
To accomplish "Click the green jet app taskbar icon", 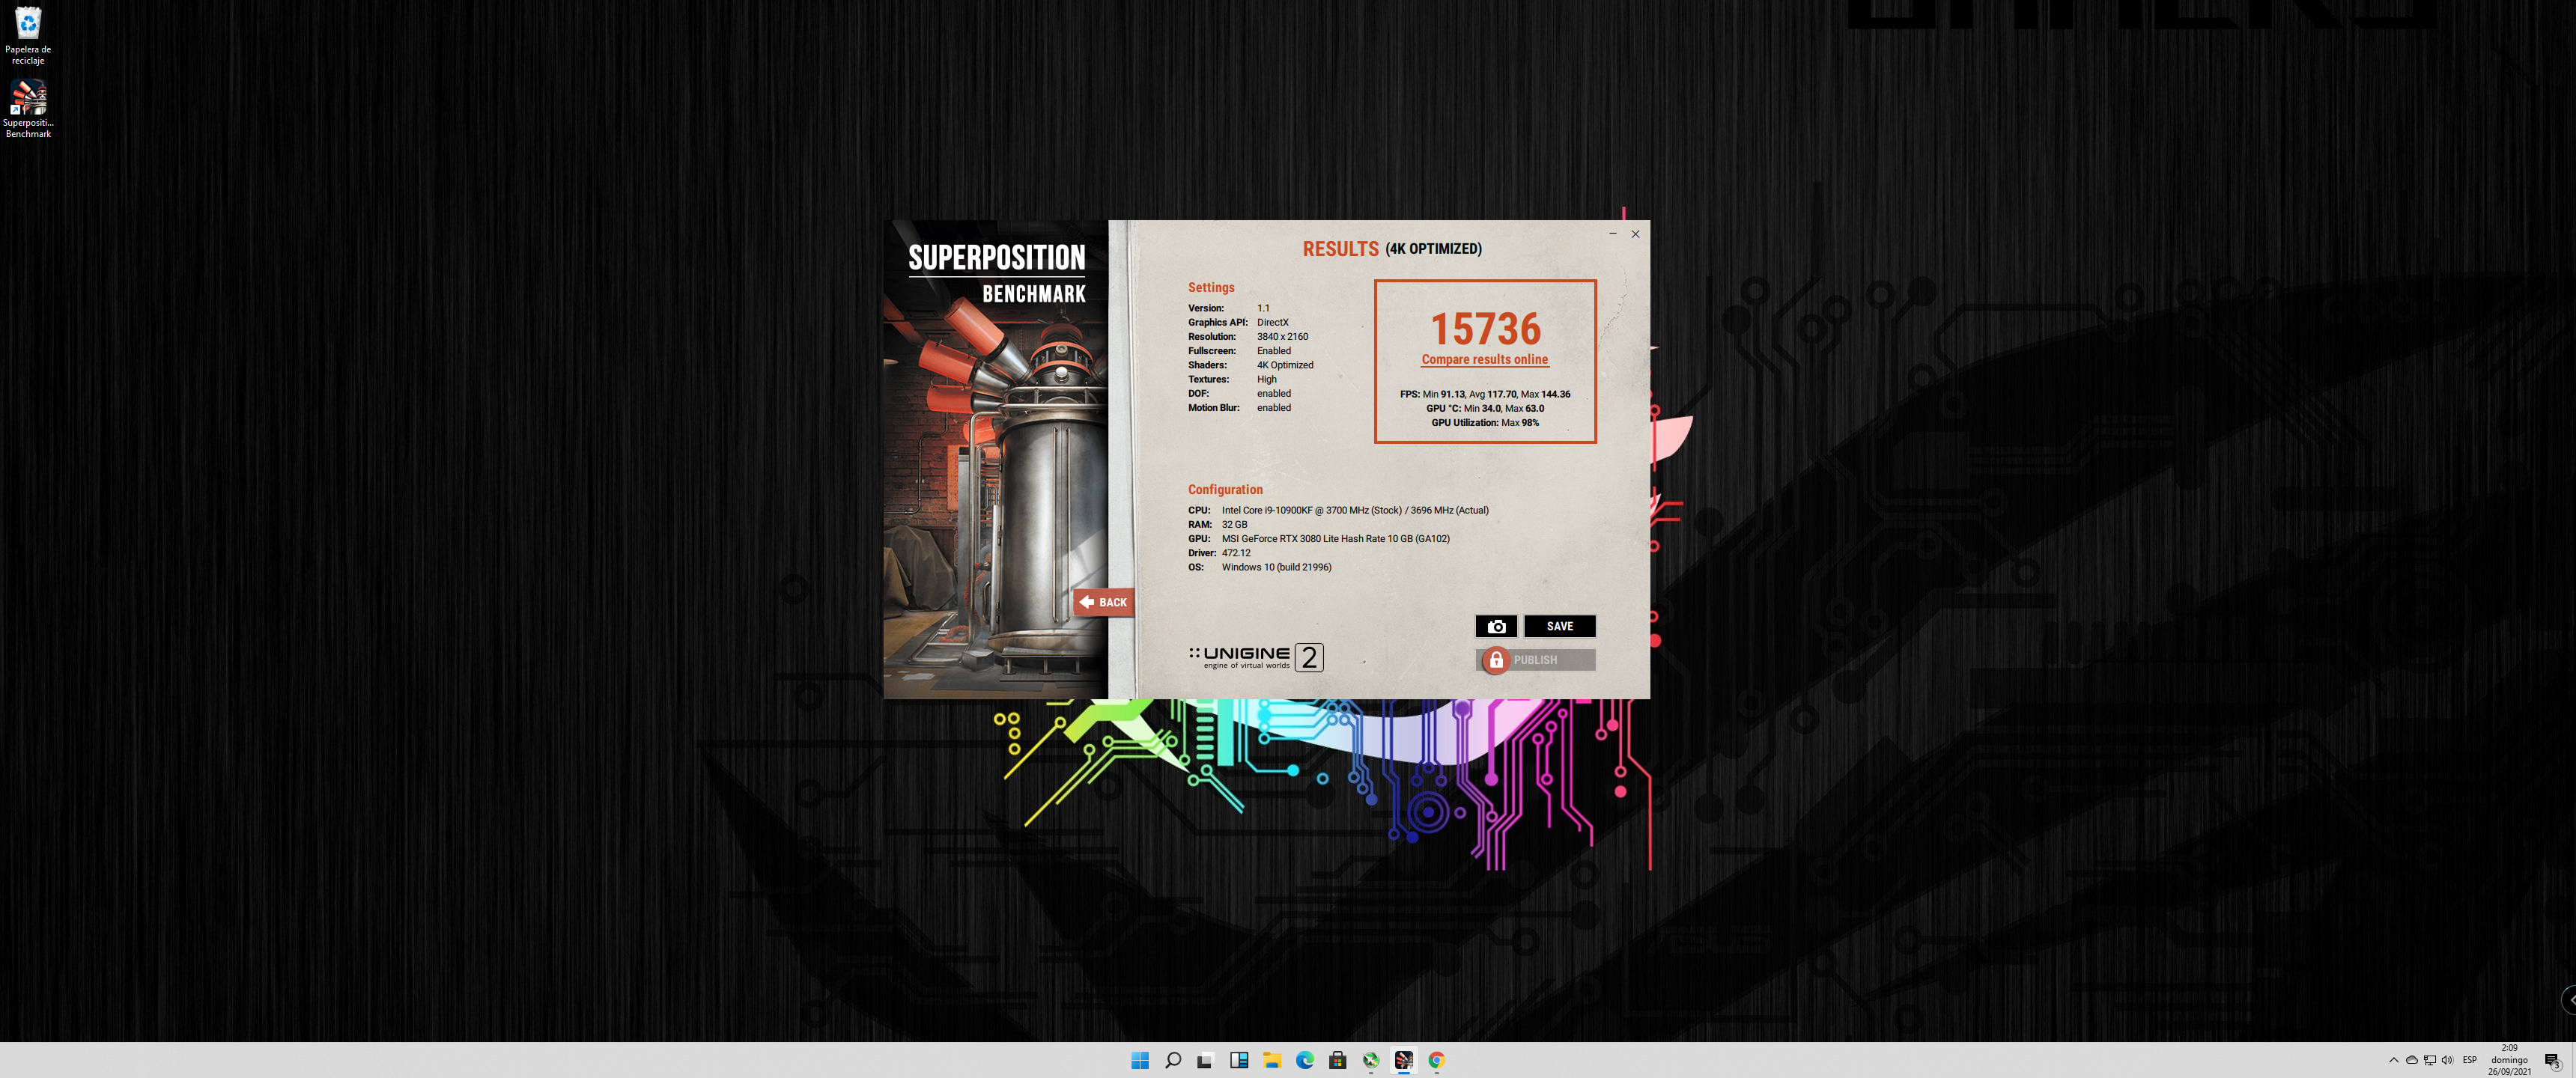I will coord(1370,1060).
